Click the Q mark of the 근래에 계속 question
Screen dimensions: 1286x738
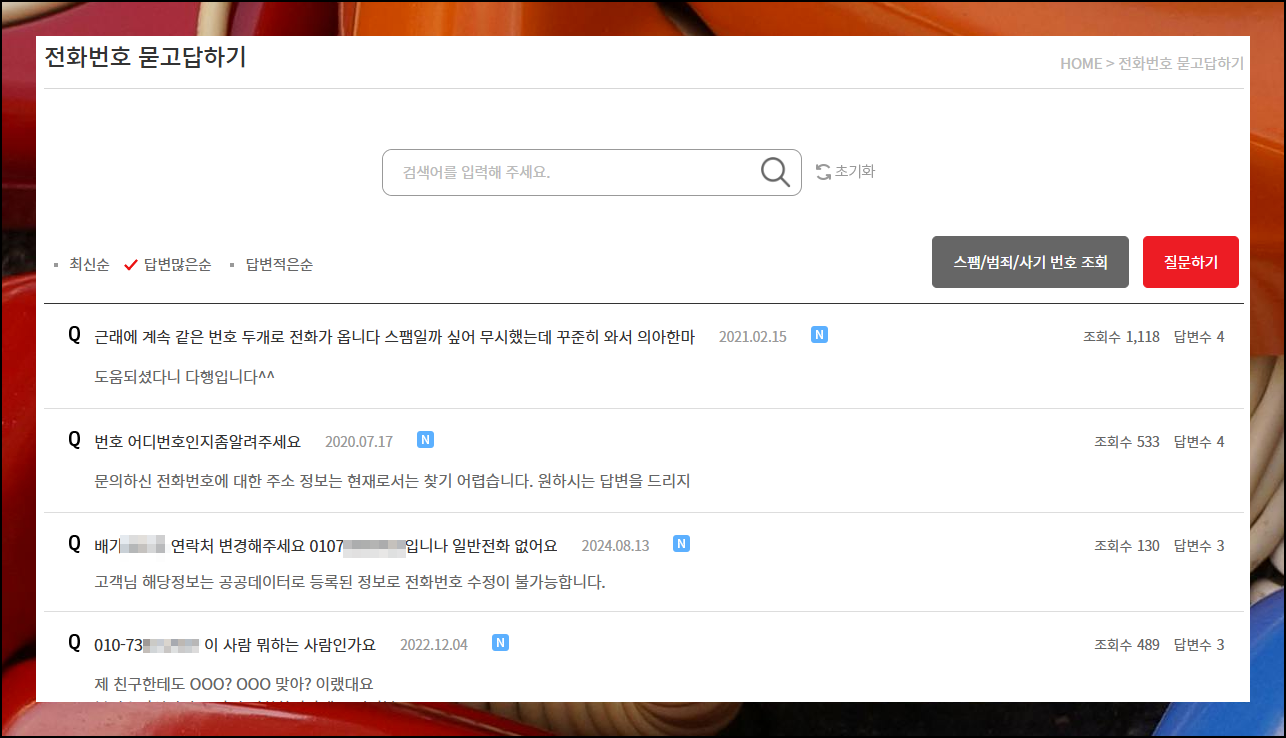[74, 335]
